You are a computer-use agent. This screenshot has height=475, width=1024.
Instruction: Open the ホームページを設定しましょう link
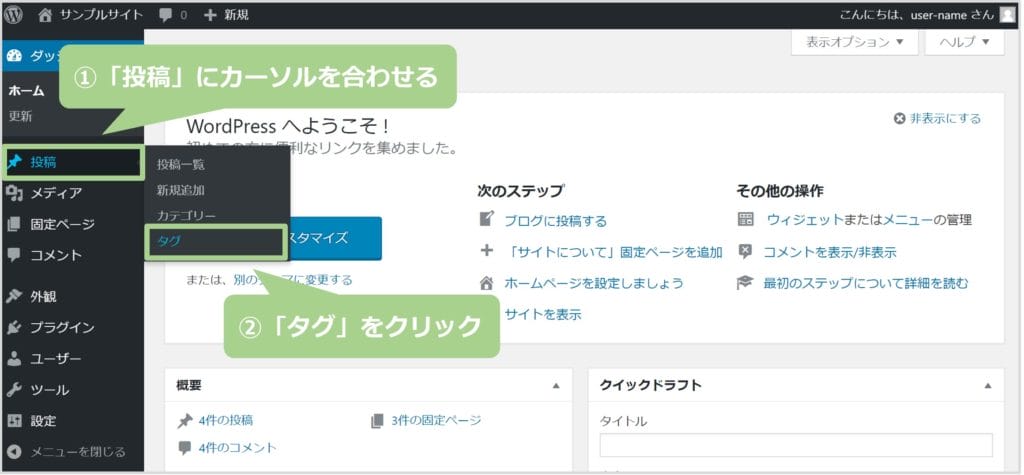[594, 284]
